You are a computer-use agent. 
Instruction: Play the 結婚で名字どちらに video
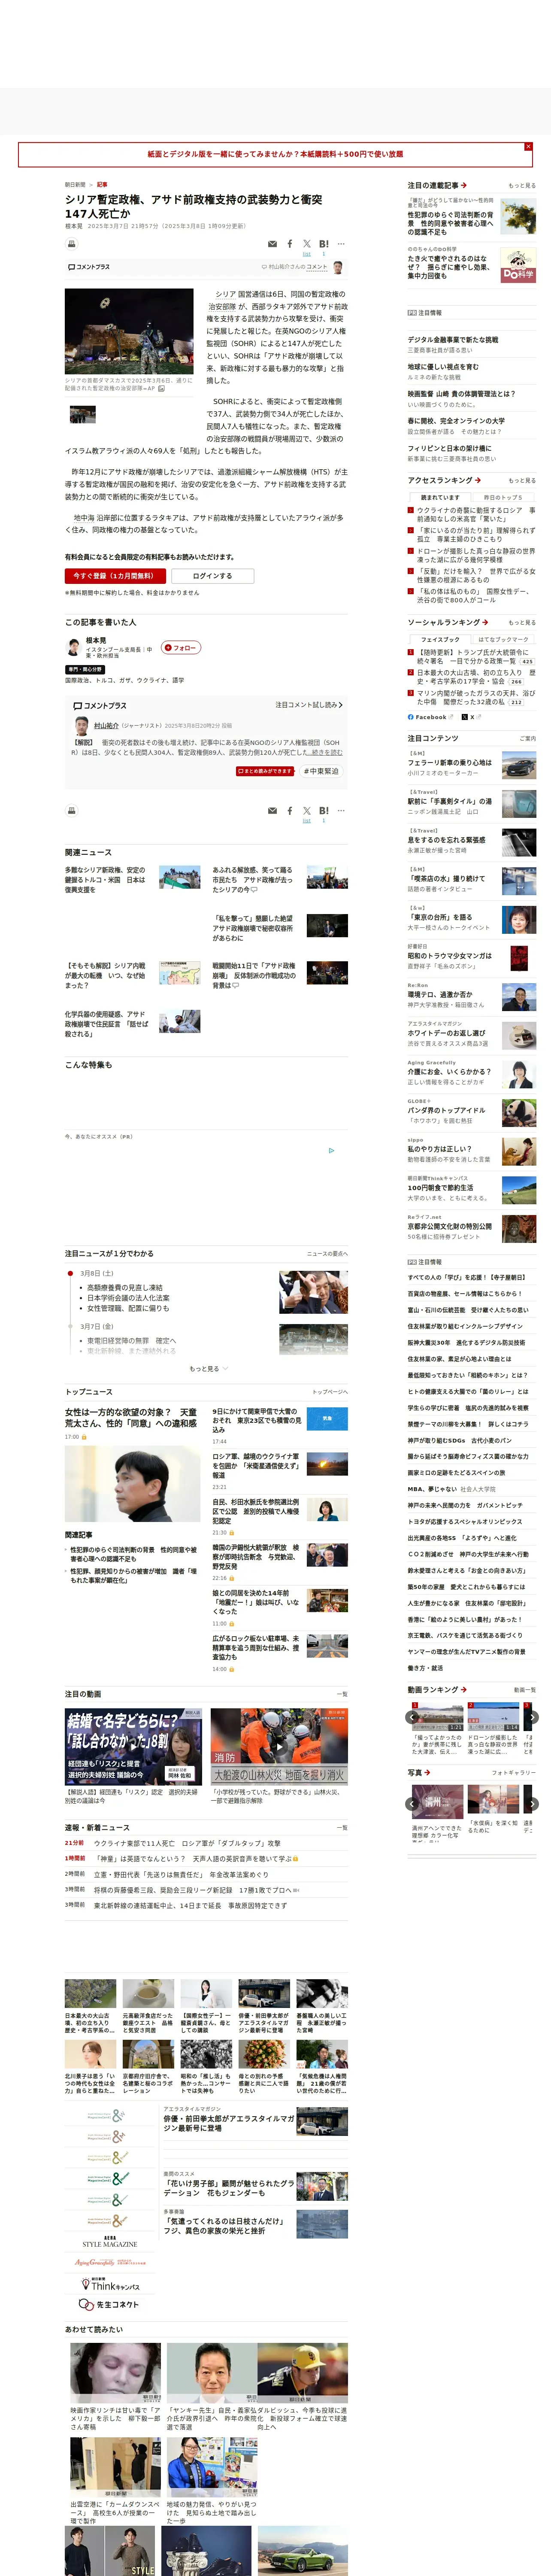click(x=133, y=1746)
